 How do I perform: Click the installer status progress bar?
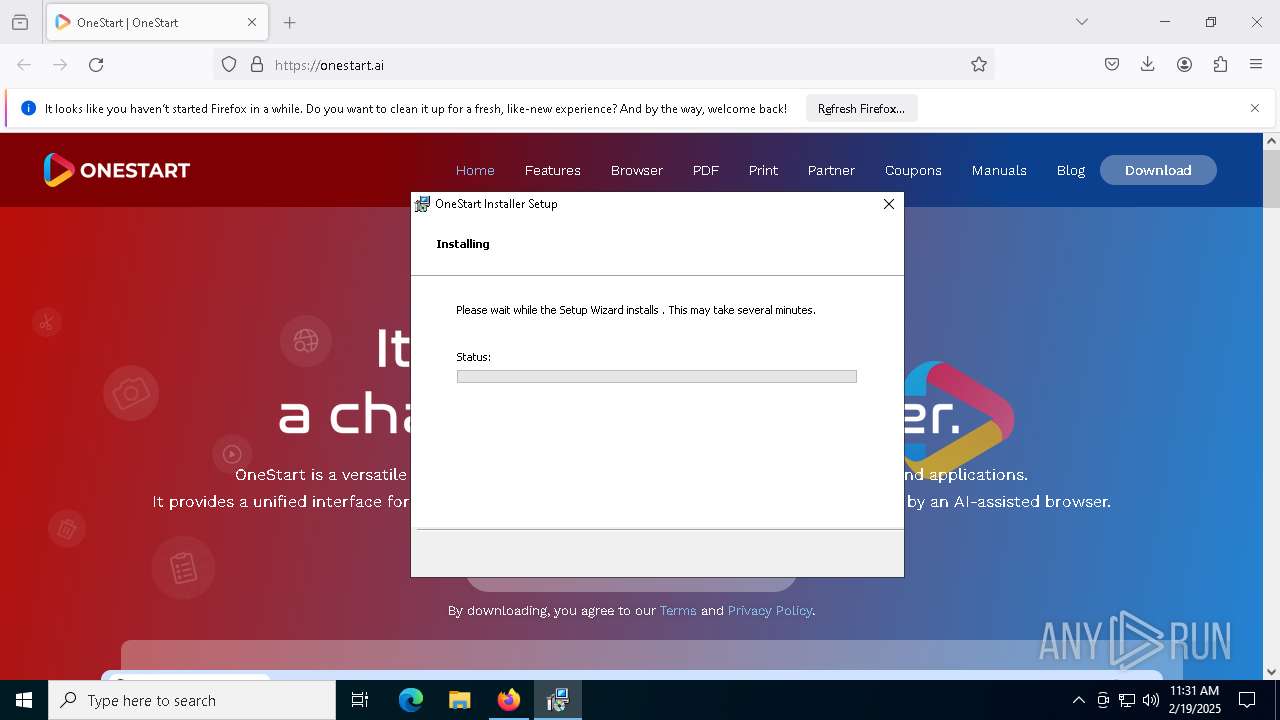click(x=657, y=377)
